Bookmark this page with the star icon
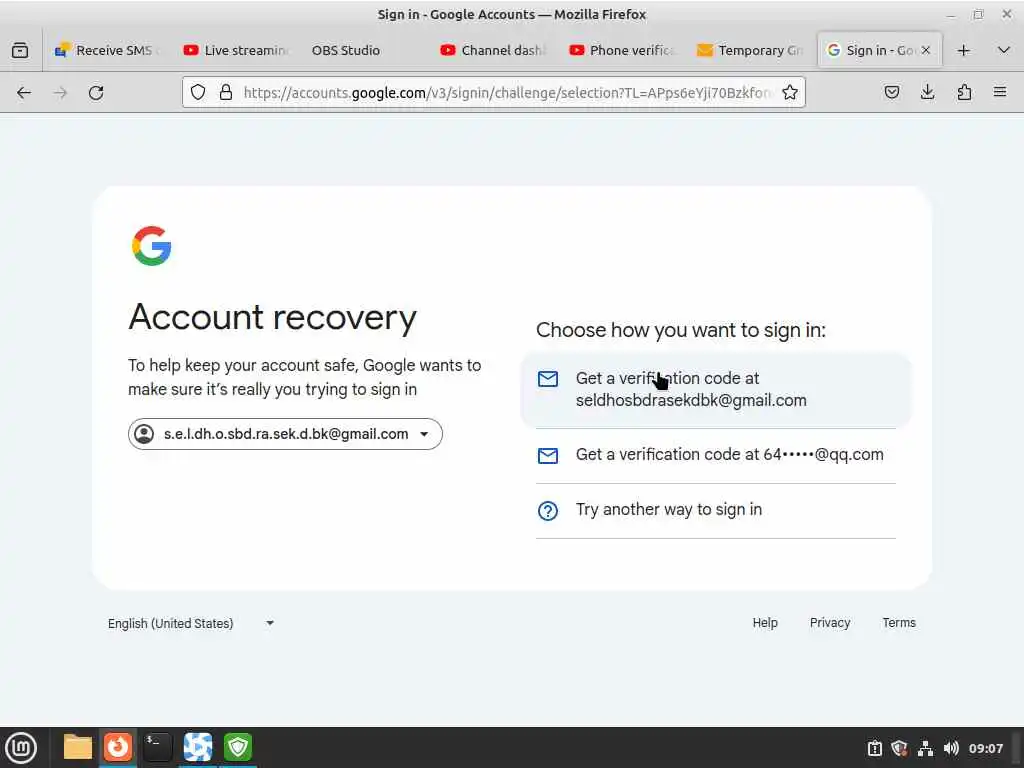The image size is (1024, 768). click(790, 93)
